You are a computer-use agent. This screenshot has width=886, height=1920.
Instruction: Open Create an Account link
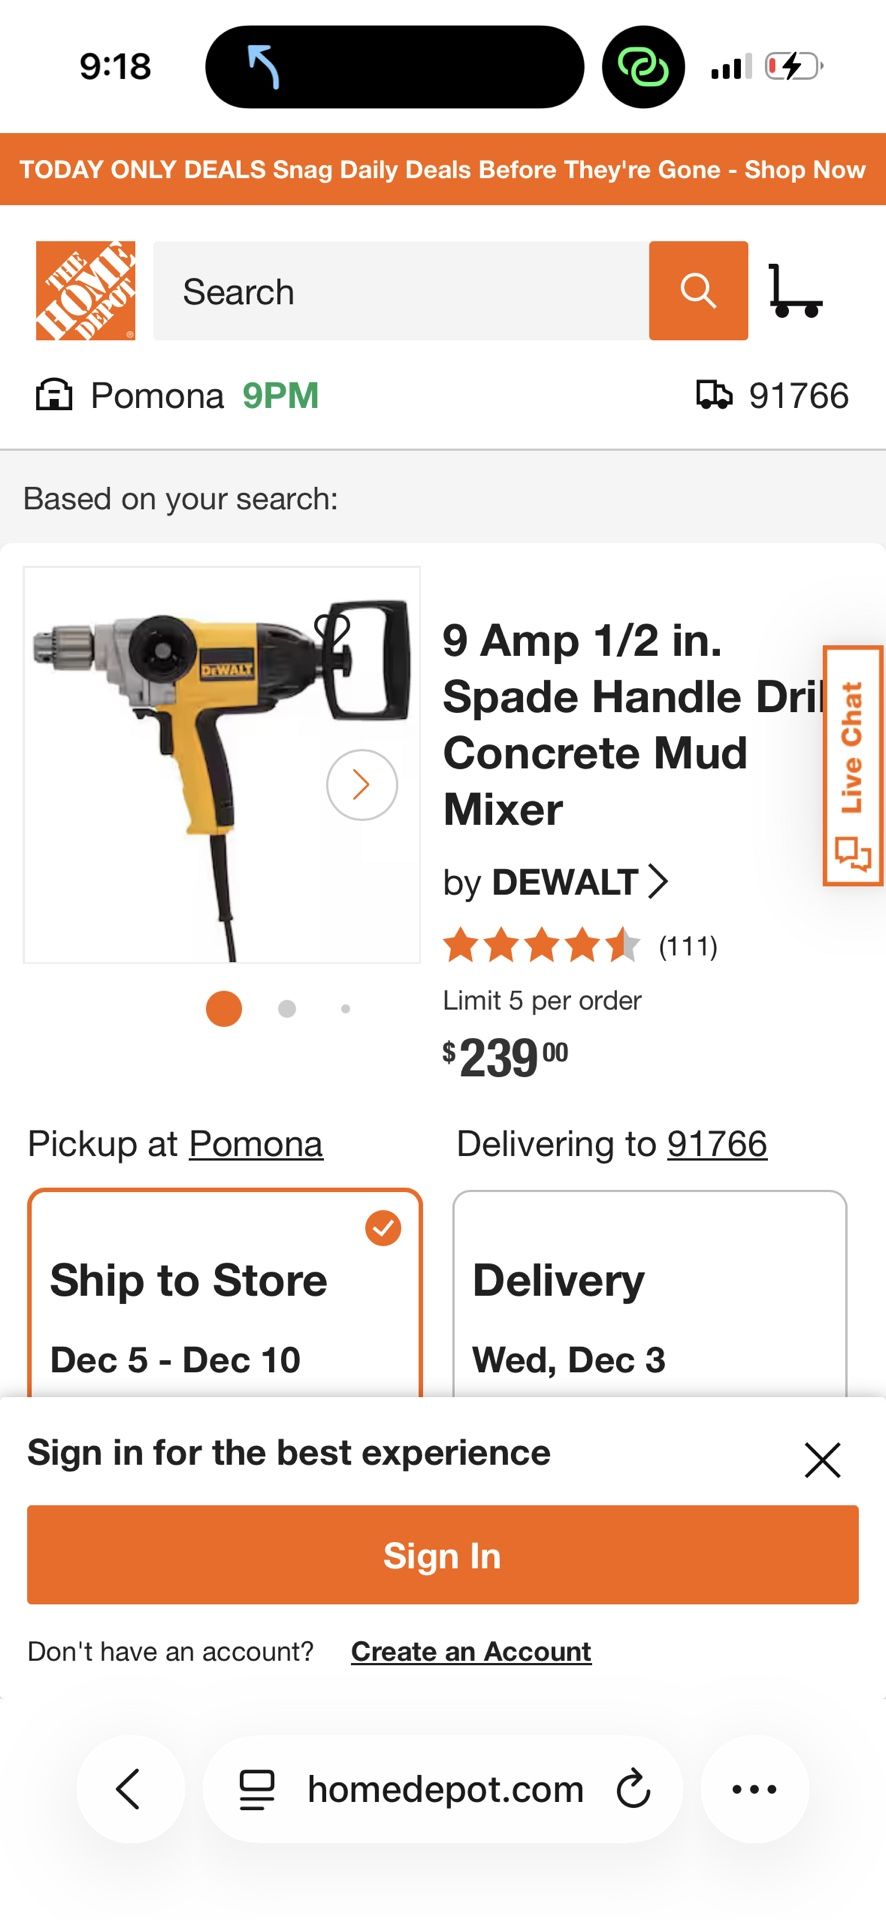click(x=470, y=1652)
